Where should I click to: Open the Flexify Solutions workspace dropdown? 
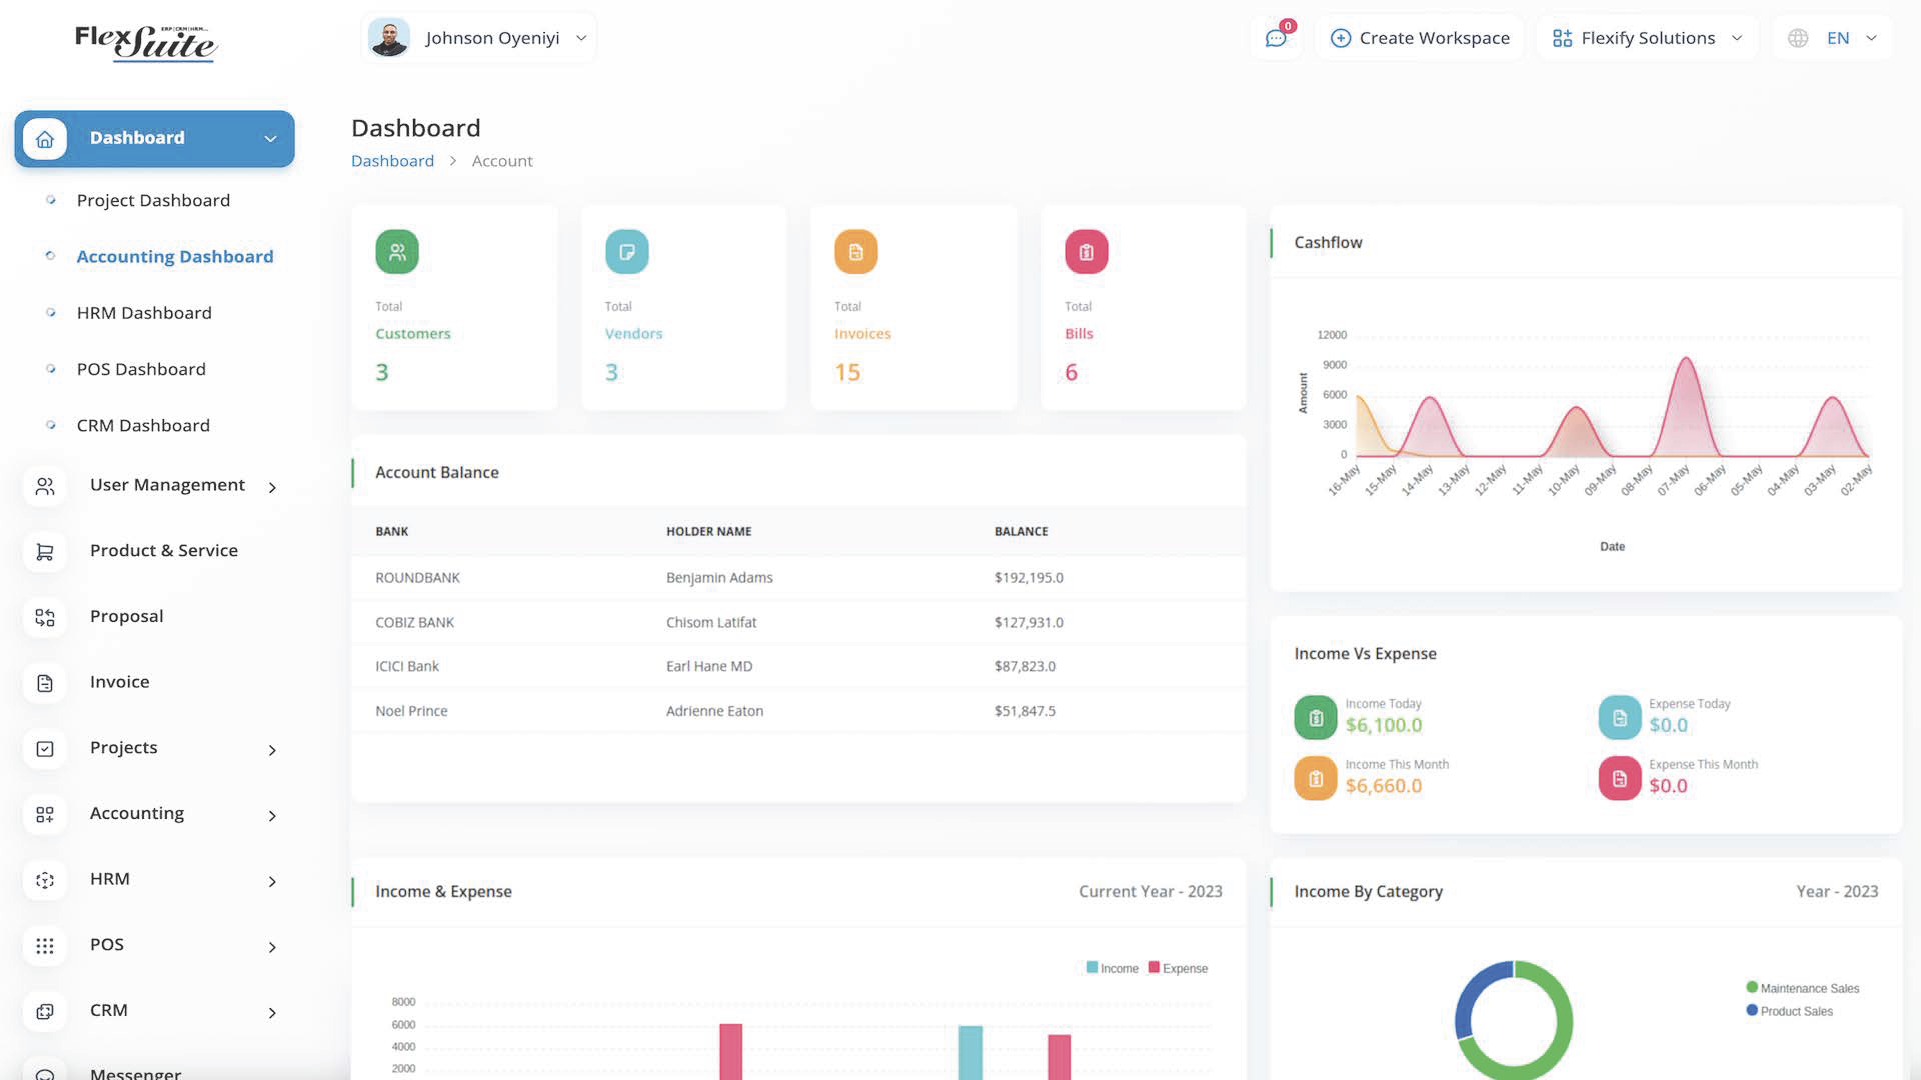(x=1647, y=38)
